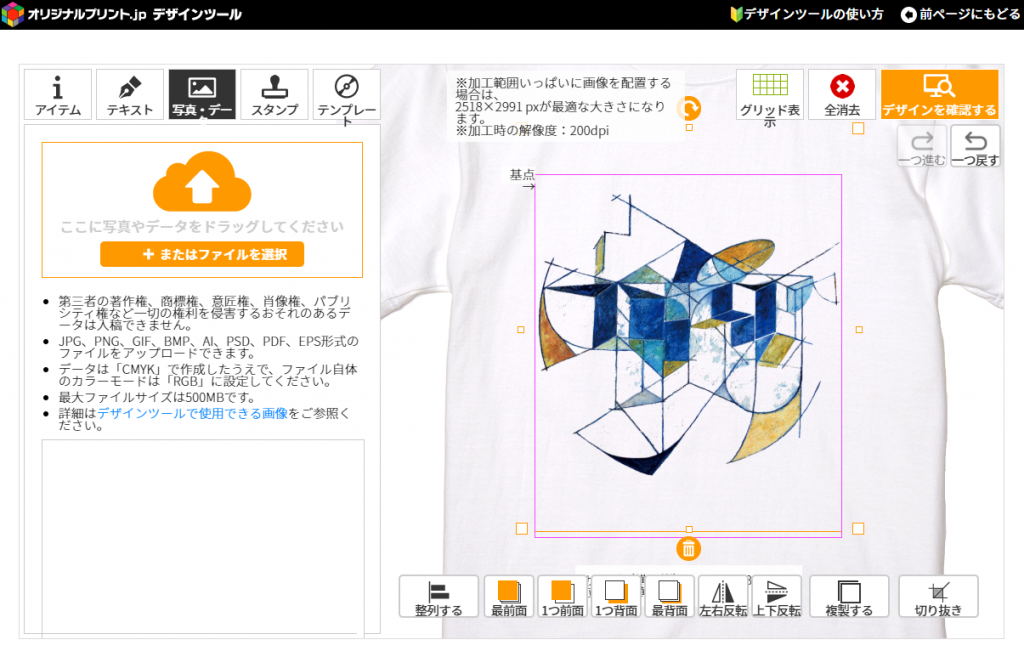Open the テンプレート template tab
Image resolution: width=1024 pixels, height=651 pixels.
pos(347,94)
